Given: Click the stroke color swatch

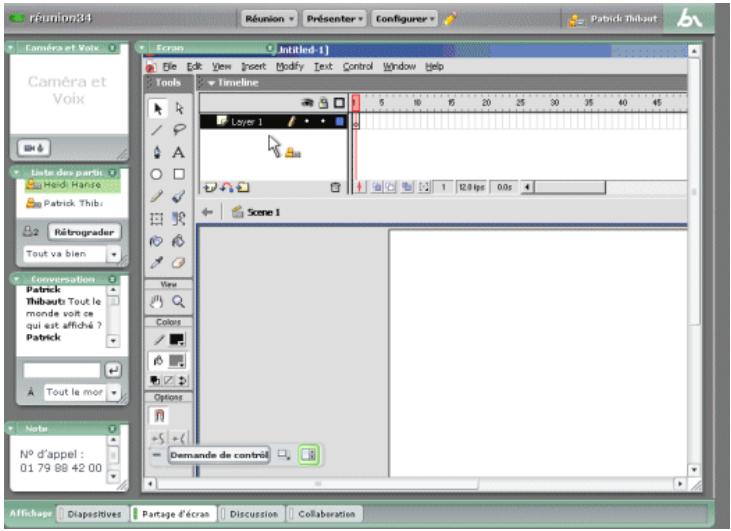Looking at the screenshot, I should 177,339.
